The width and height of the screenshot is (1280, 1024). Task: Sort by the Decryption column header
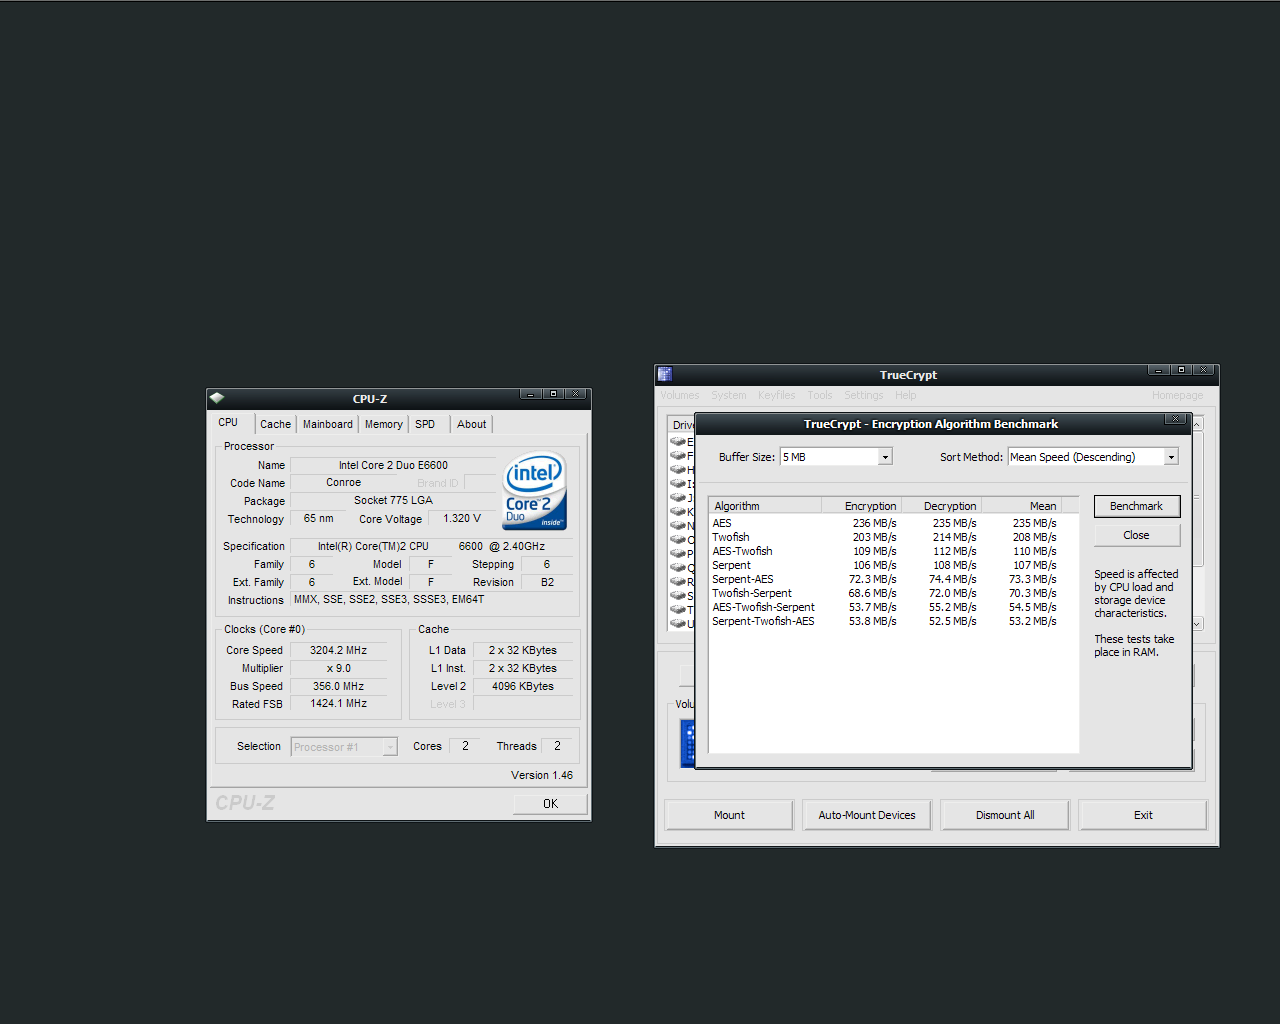[x=941, y=506]
